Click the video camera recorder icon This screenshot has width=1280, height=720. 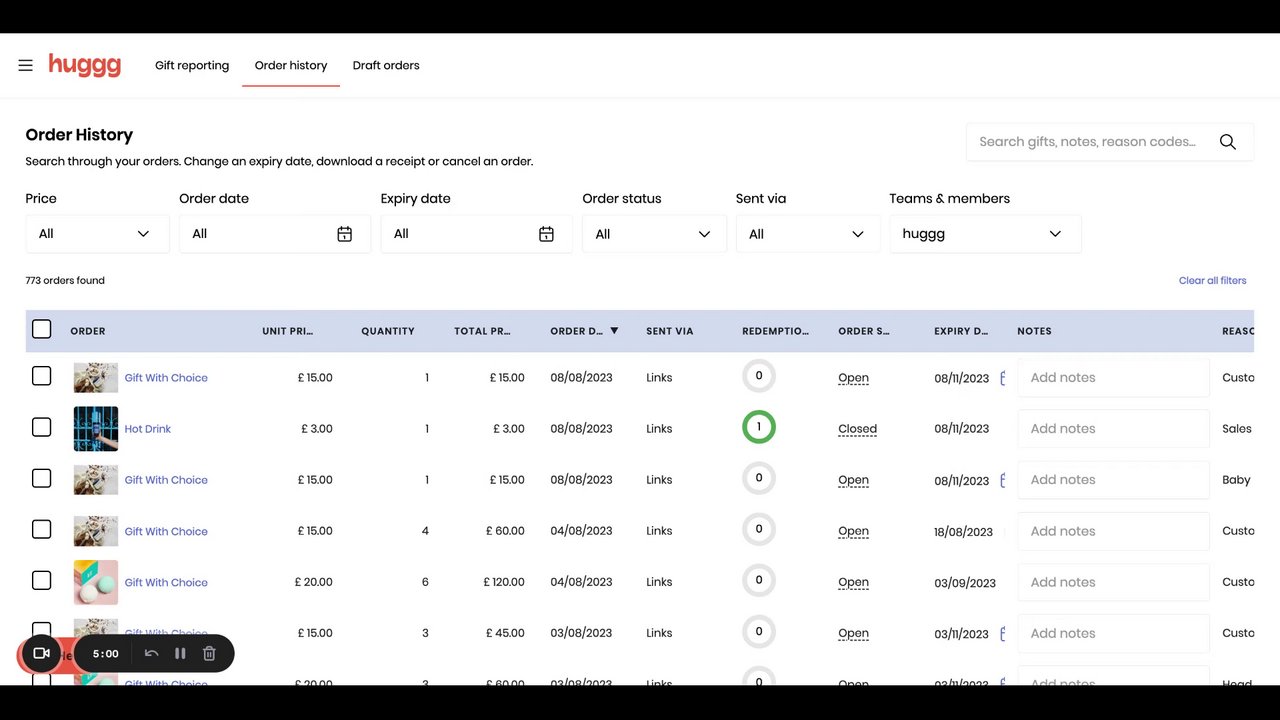[x=42, y=654]
